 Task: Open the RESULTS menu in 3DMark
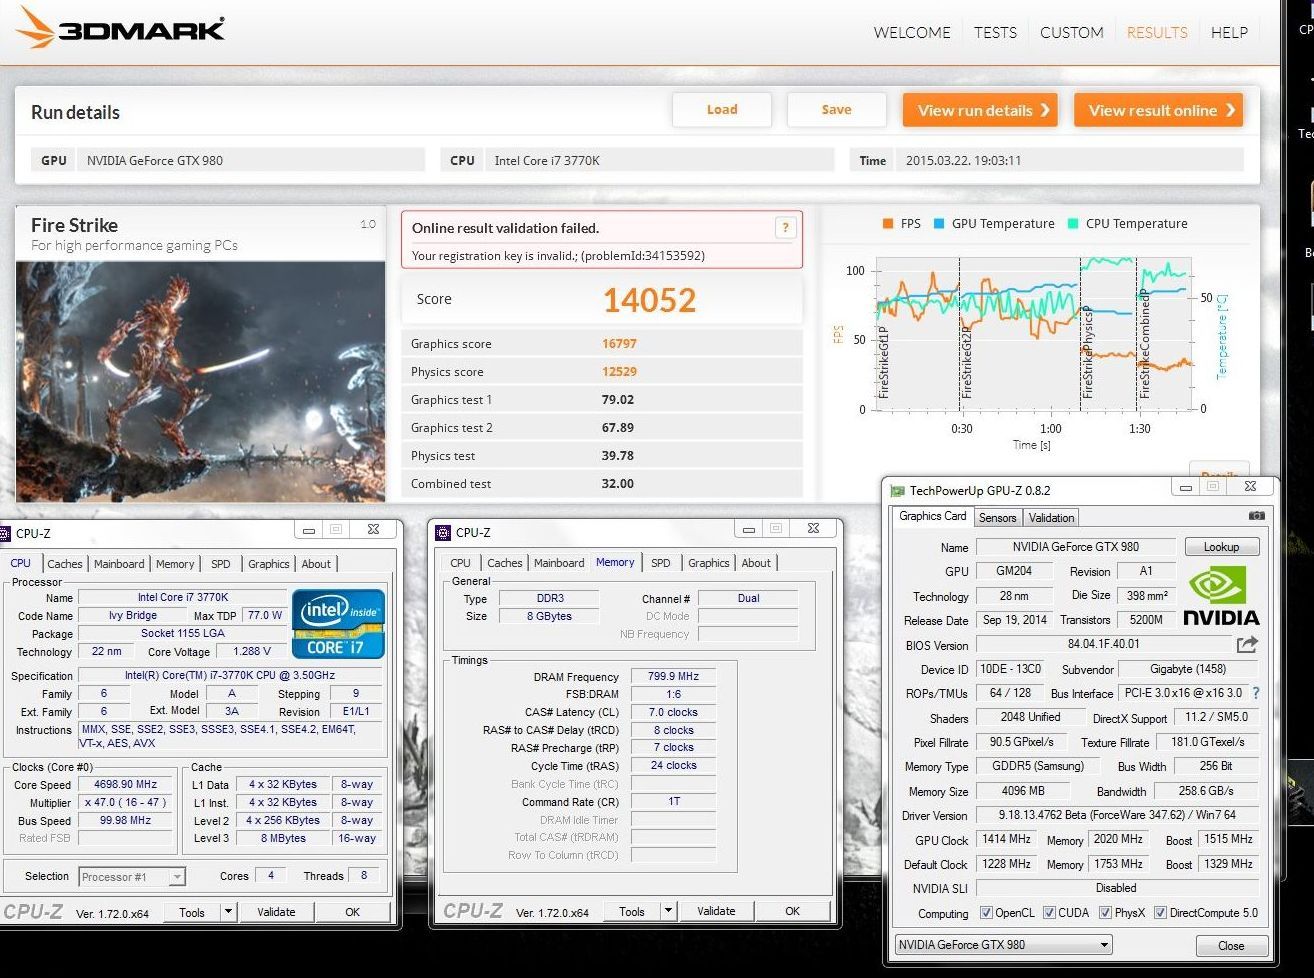[1157, 32]
